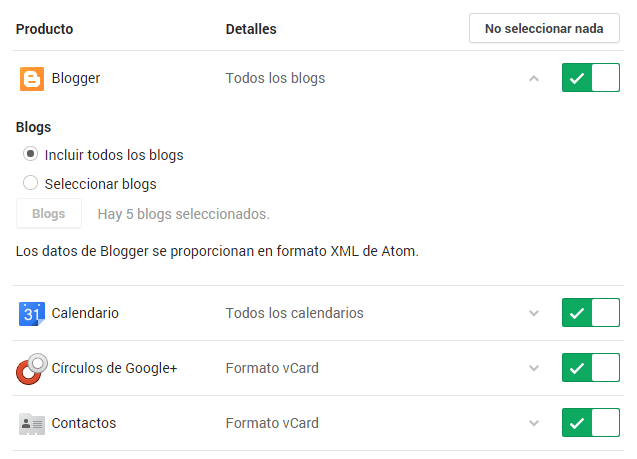
Task: Click the 'Detalles' column header
Action: [251, 29]
